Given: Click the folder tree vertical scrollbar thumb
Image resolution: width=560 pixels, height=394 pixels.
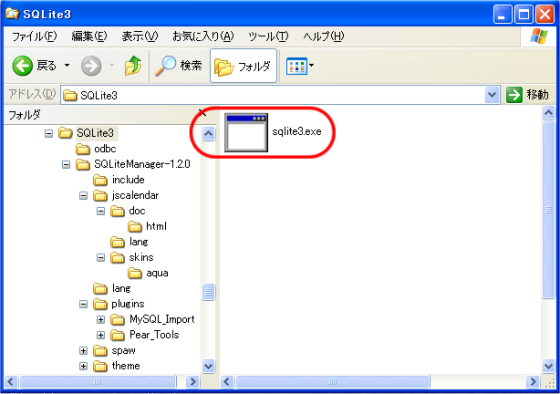Looking at the screenshot, I should [x=208, y=292].
